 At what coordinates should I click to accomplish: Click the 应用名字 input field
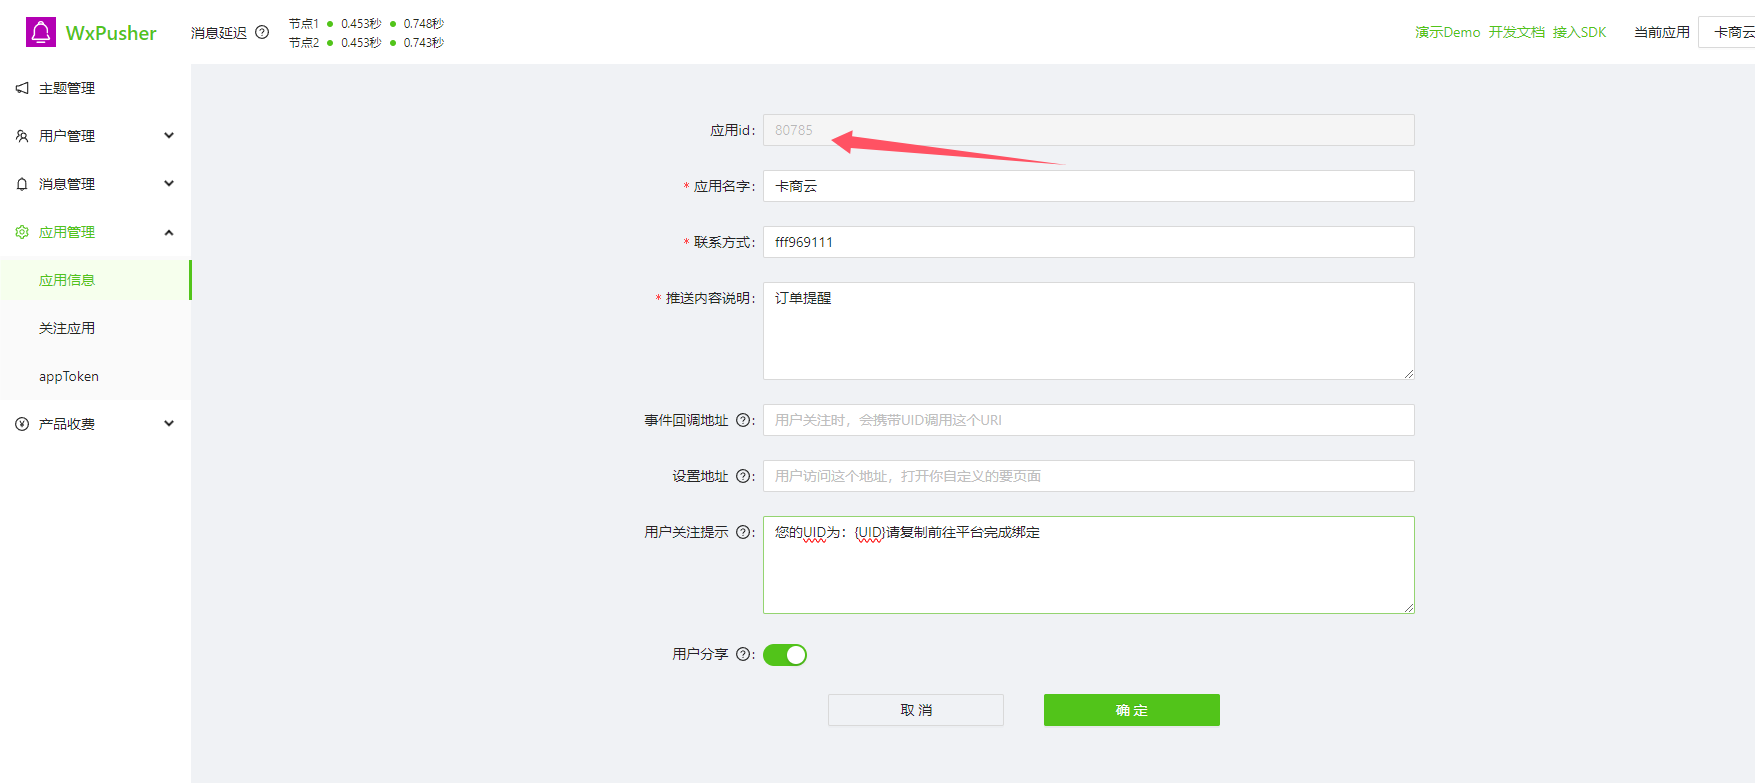point(1089,186)
